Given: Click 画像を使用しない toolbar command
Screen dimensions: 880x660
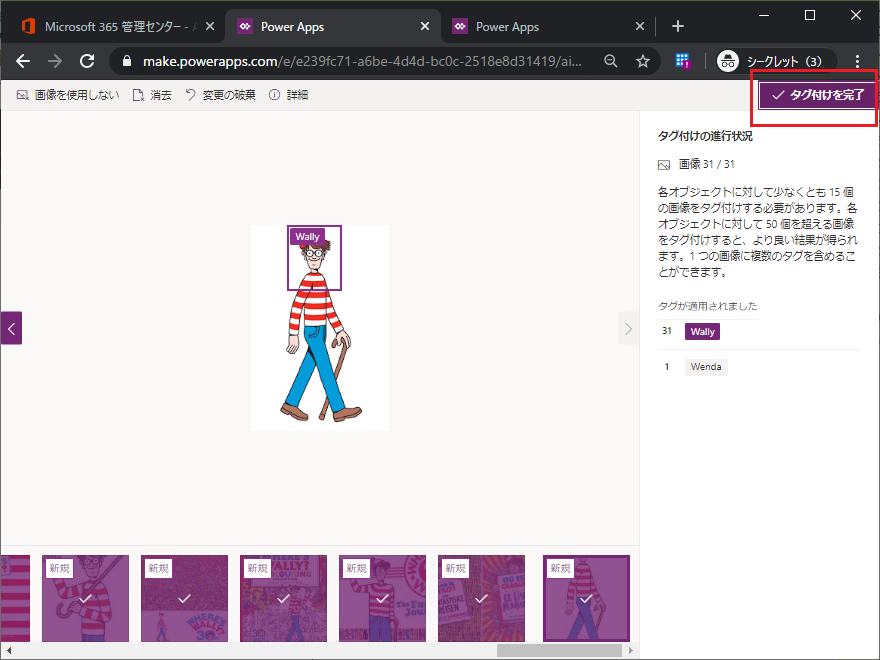Looking at the screenshot, I should [68, 95].
